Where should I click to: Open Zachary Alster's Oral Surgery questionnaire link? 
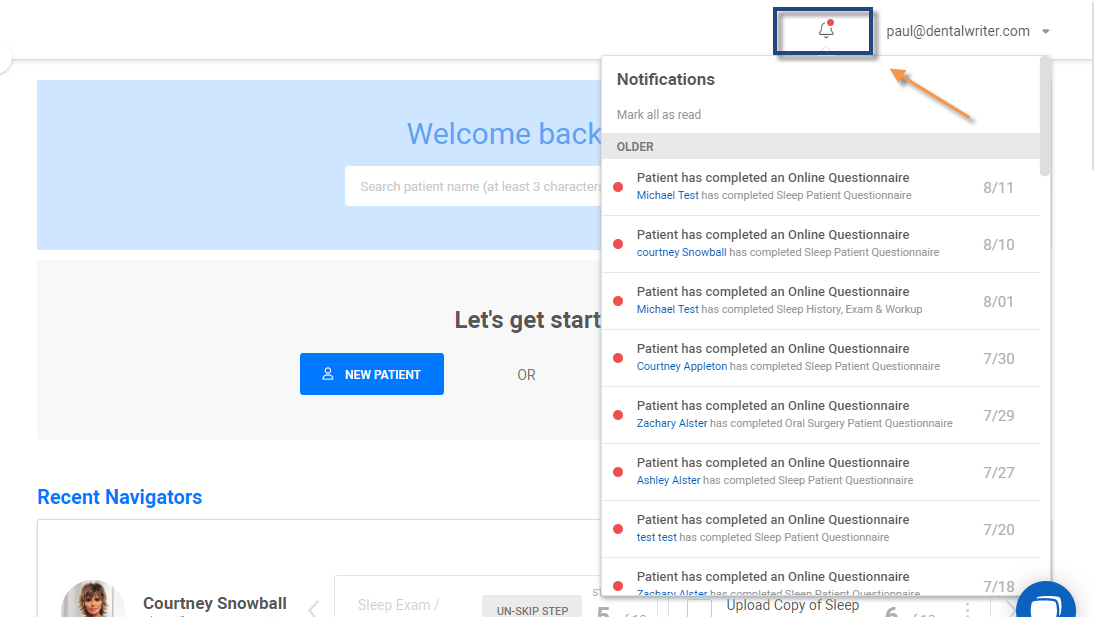coord(669,423)
